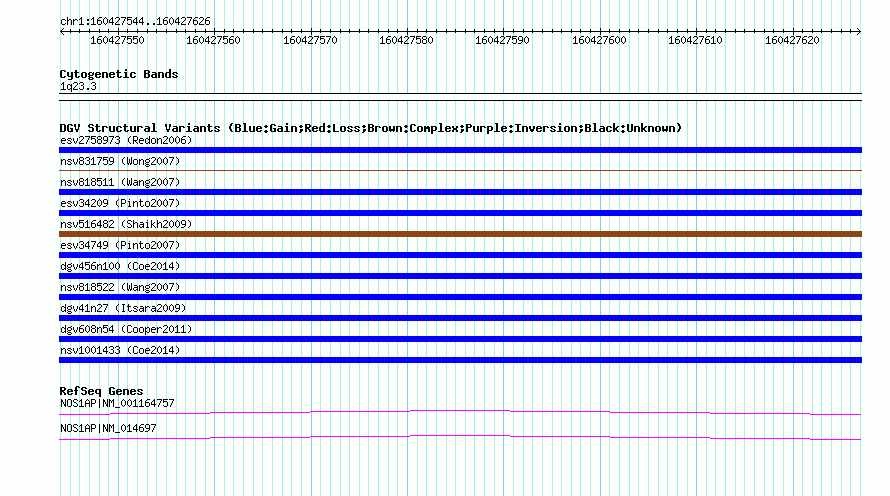The width and height of the screenshot is (890, 496).
Task: Open variant nsv516482 (Shaikh2009) label
Action: point(126,224)
